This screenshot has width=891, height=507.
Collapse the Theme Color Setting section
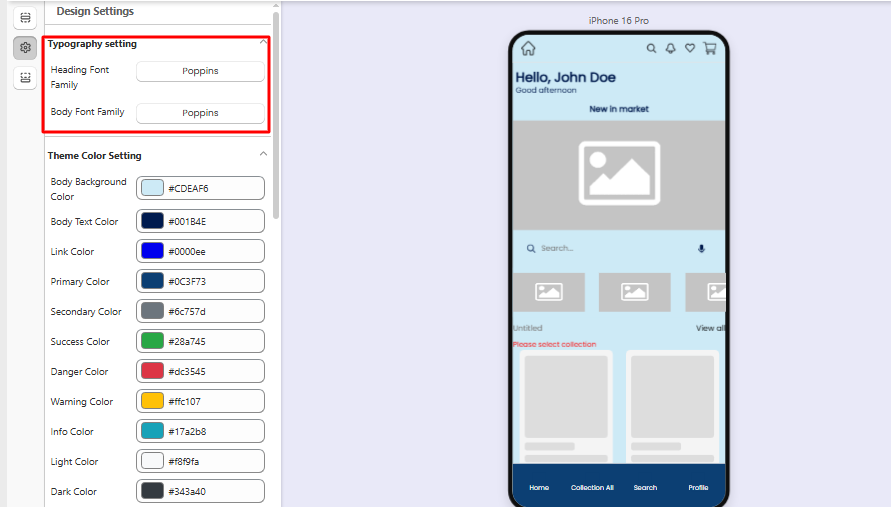coord(263,155)
